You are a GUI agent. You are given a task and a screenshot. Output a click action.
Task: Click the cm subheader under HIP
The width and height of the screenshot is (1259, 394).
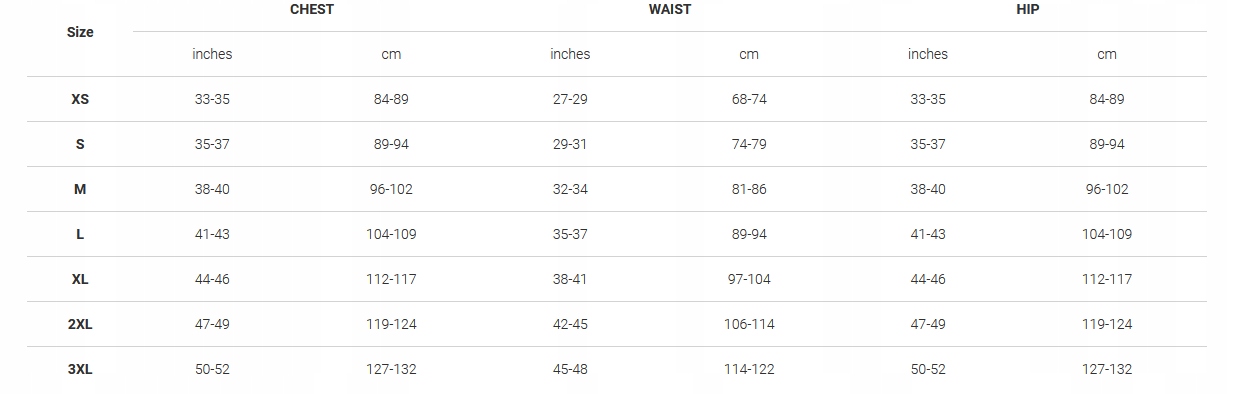(1107, 54)
